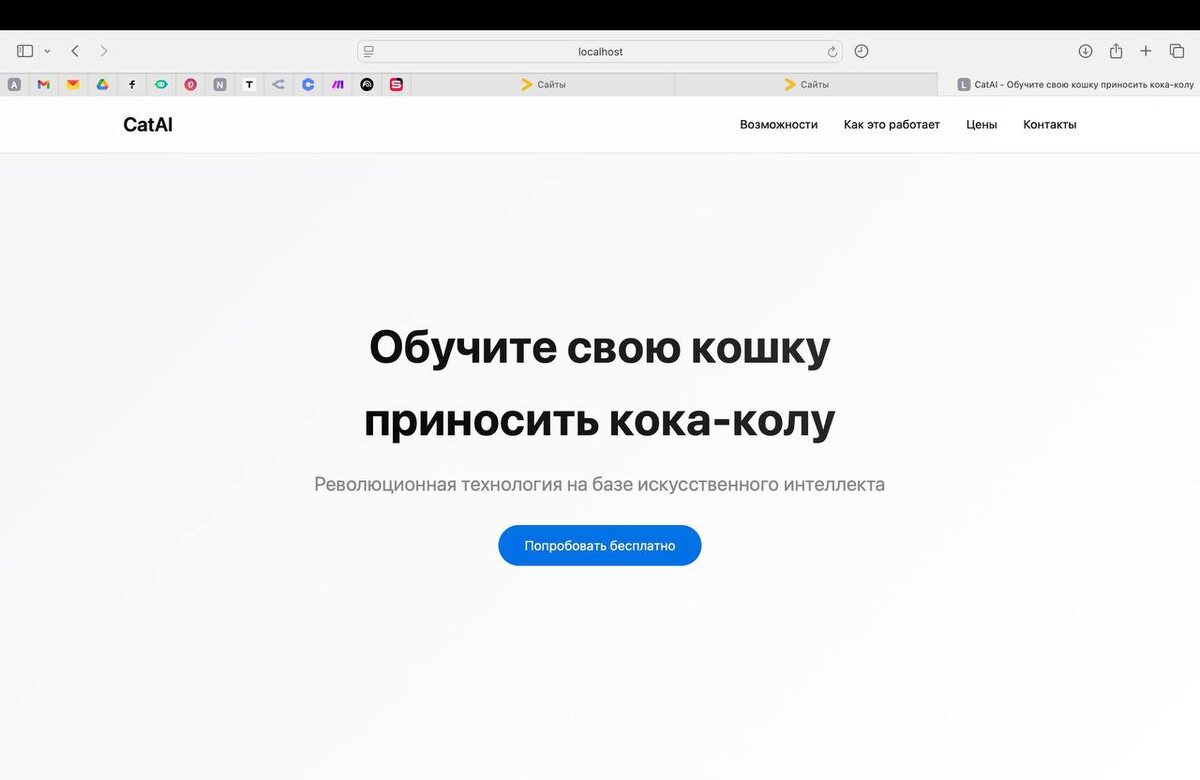
Task: Open pinned tab with gray letter A
Action: [14, 85]
